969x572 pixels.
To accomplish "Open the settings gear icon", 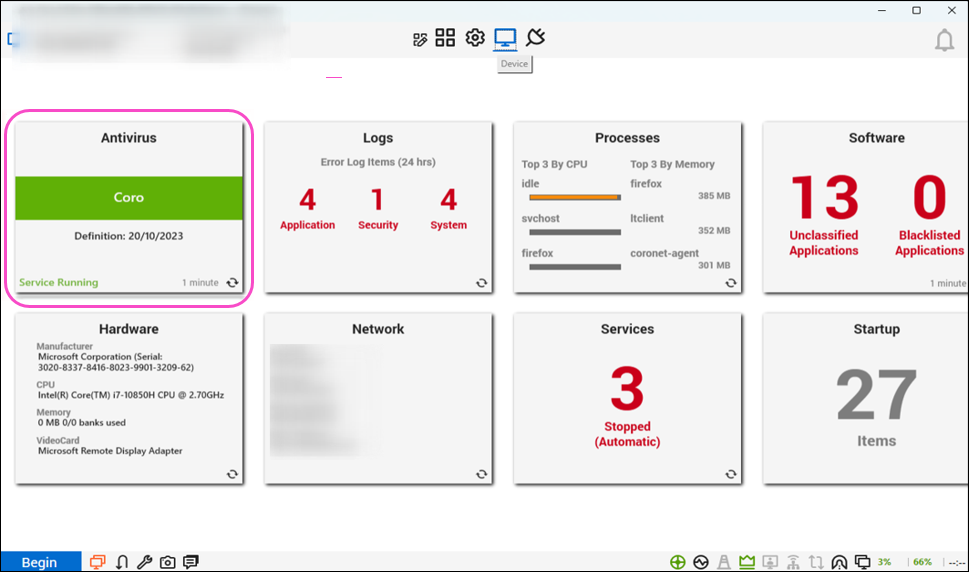I will (475, 38).
